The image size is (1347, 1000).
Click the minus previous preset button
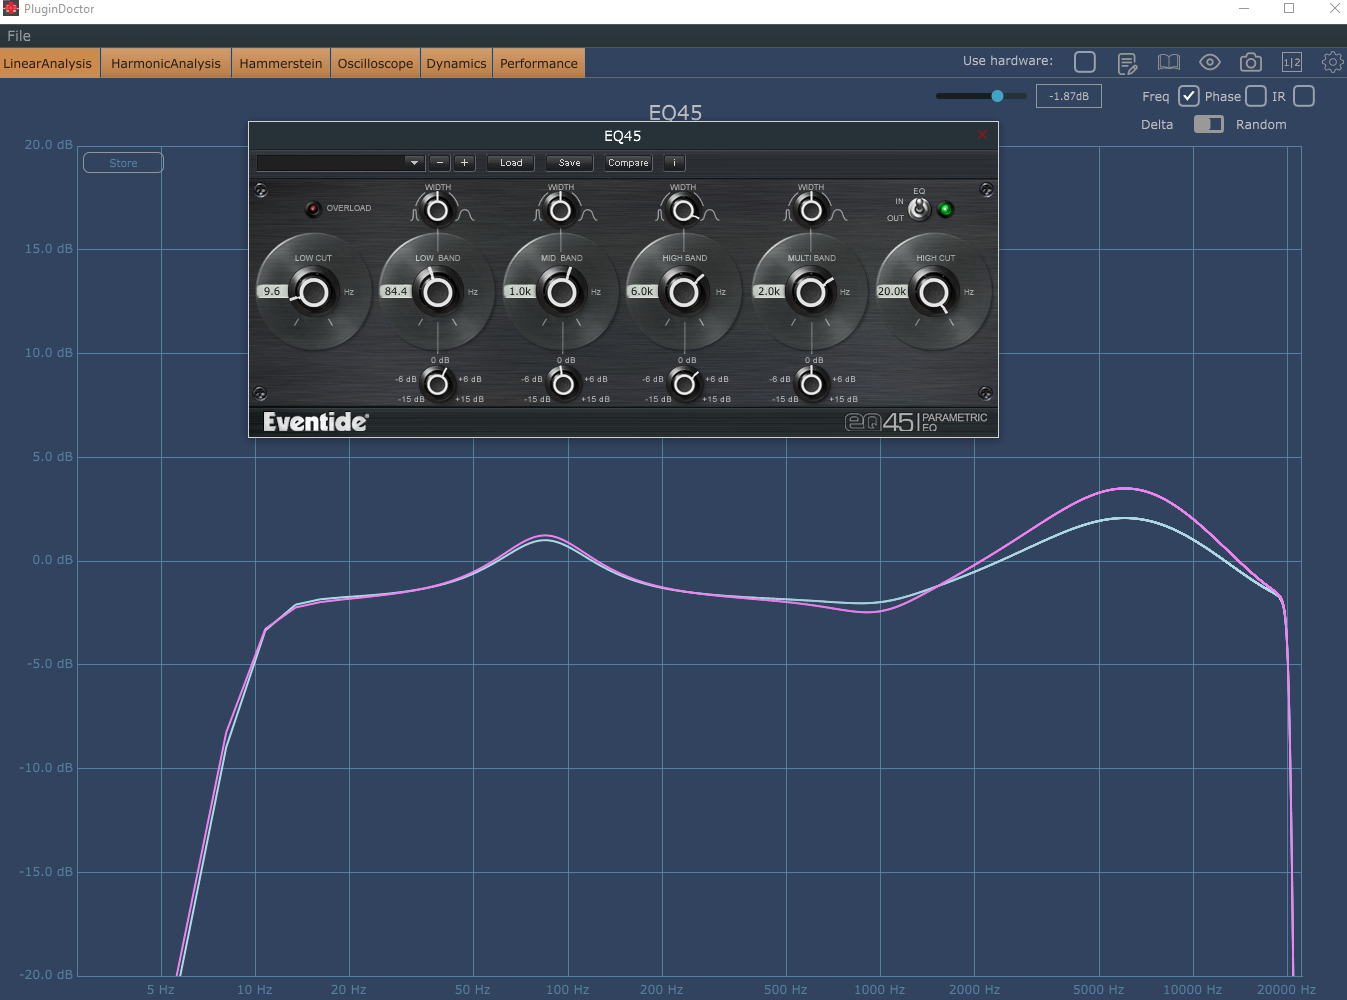[439, 163]
